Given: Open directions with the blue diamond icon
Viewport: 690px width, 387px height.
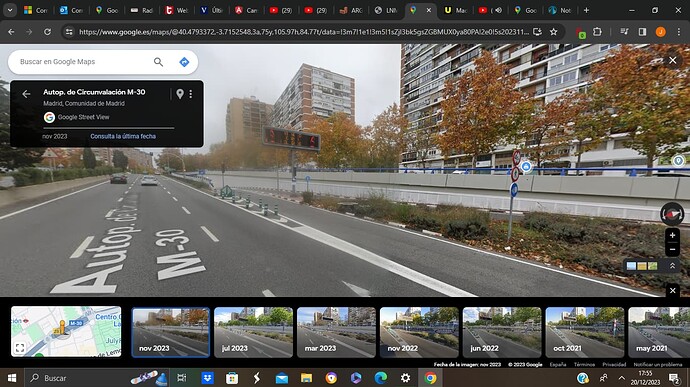Looking at the screenshot, I should [x=184, y=62].
